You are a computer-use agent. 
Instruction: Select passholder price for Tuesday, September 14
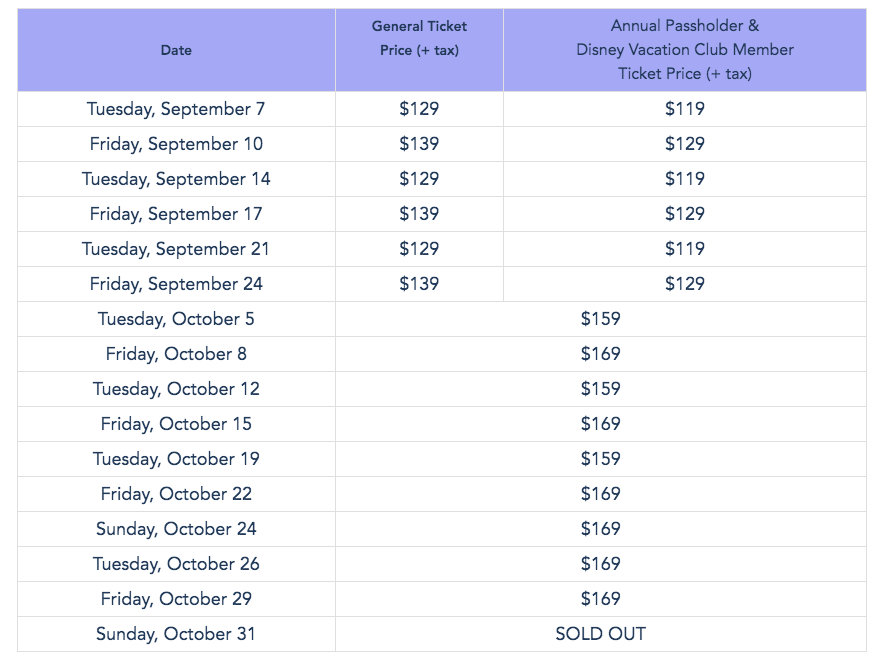click(x=684, y=179)
